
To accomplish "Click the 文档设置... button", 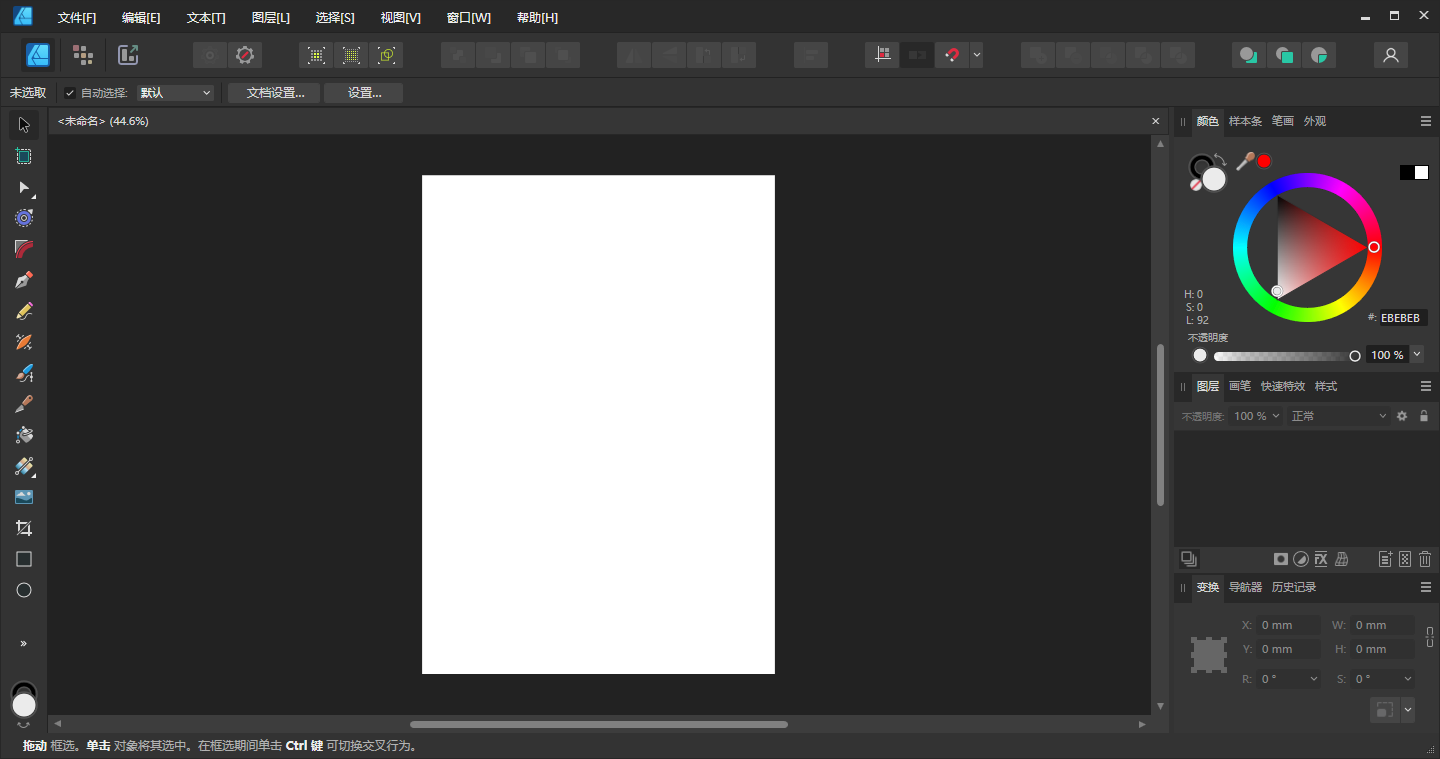I will tap(274, 93).
